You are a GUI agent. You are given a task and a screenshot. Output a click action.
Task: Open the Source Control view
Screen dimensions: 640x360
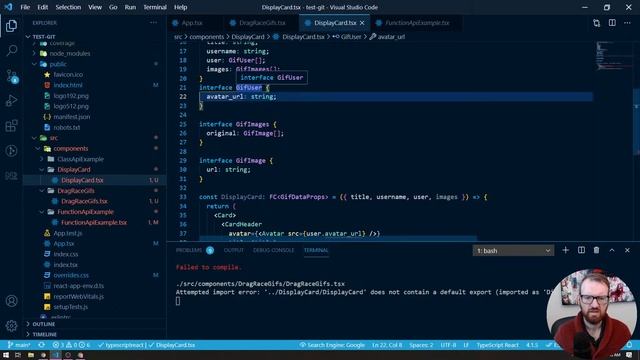click(x=11, y=76)
